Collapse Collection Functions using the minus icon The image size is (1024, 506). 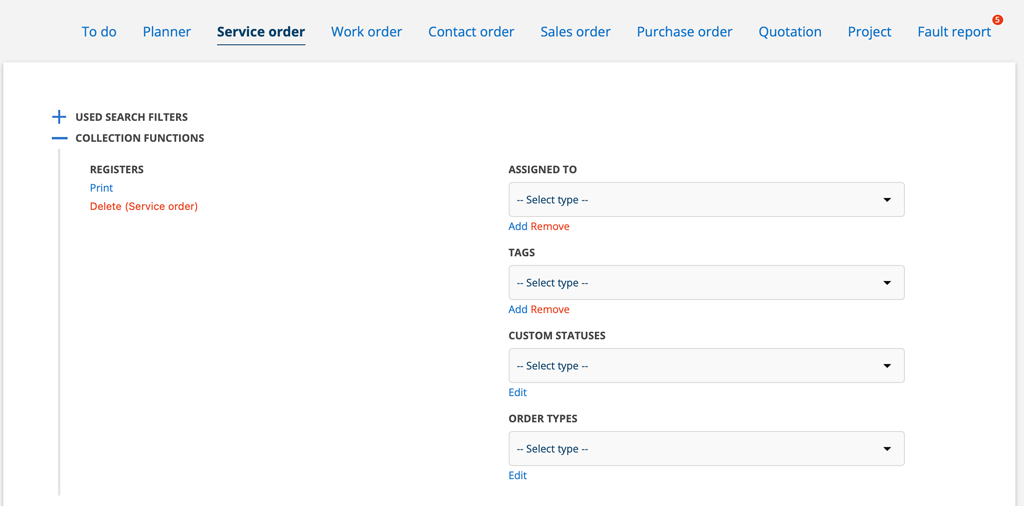(59, 138)
